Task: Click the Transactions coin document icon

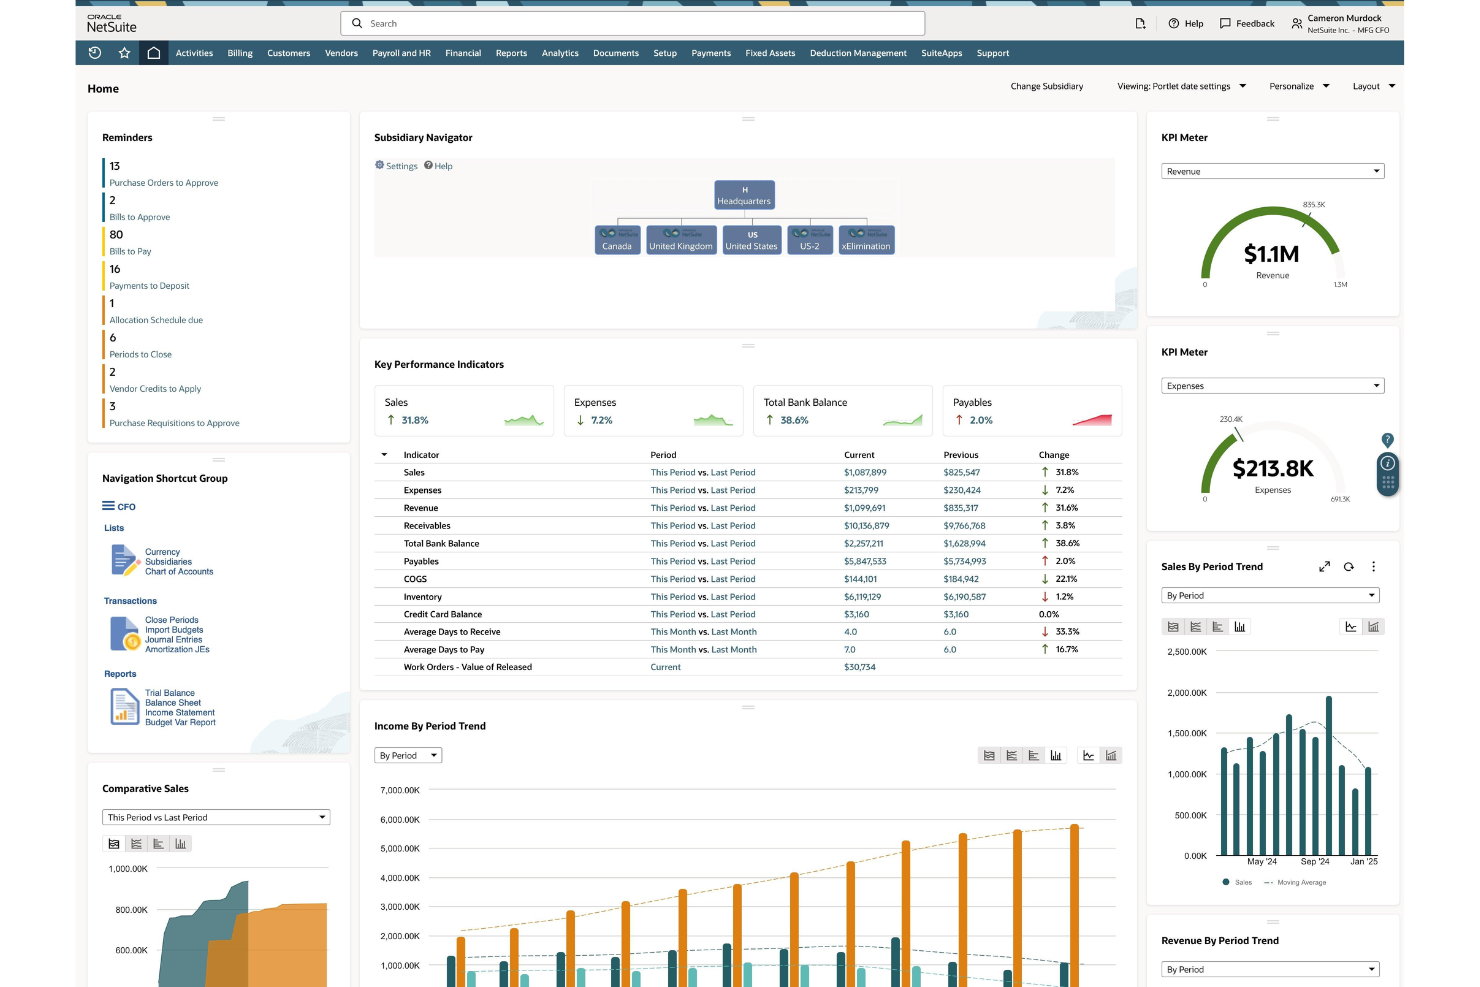Action: coord(124,634)
